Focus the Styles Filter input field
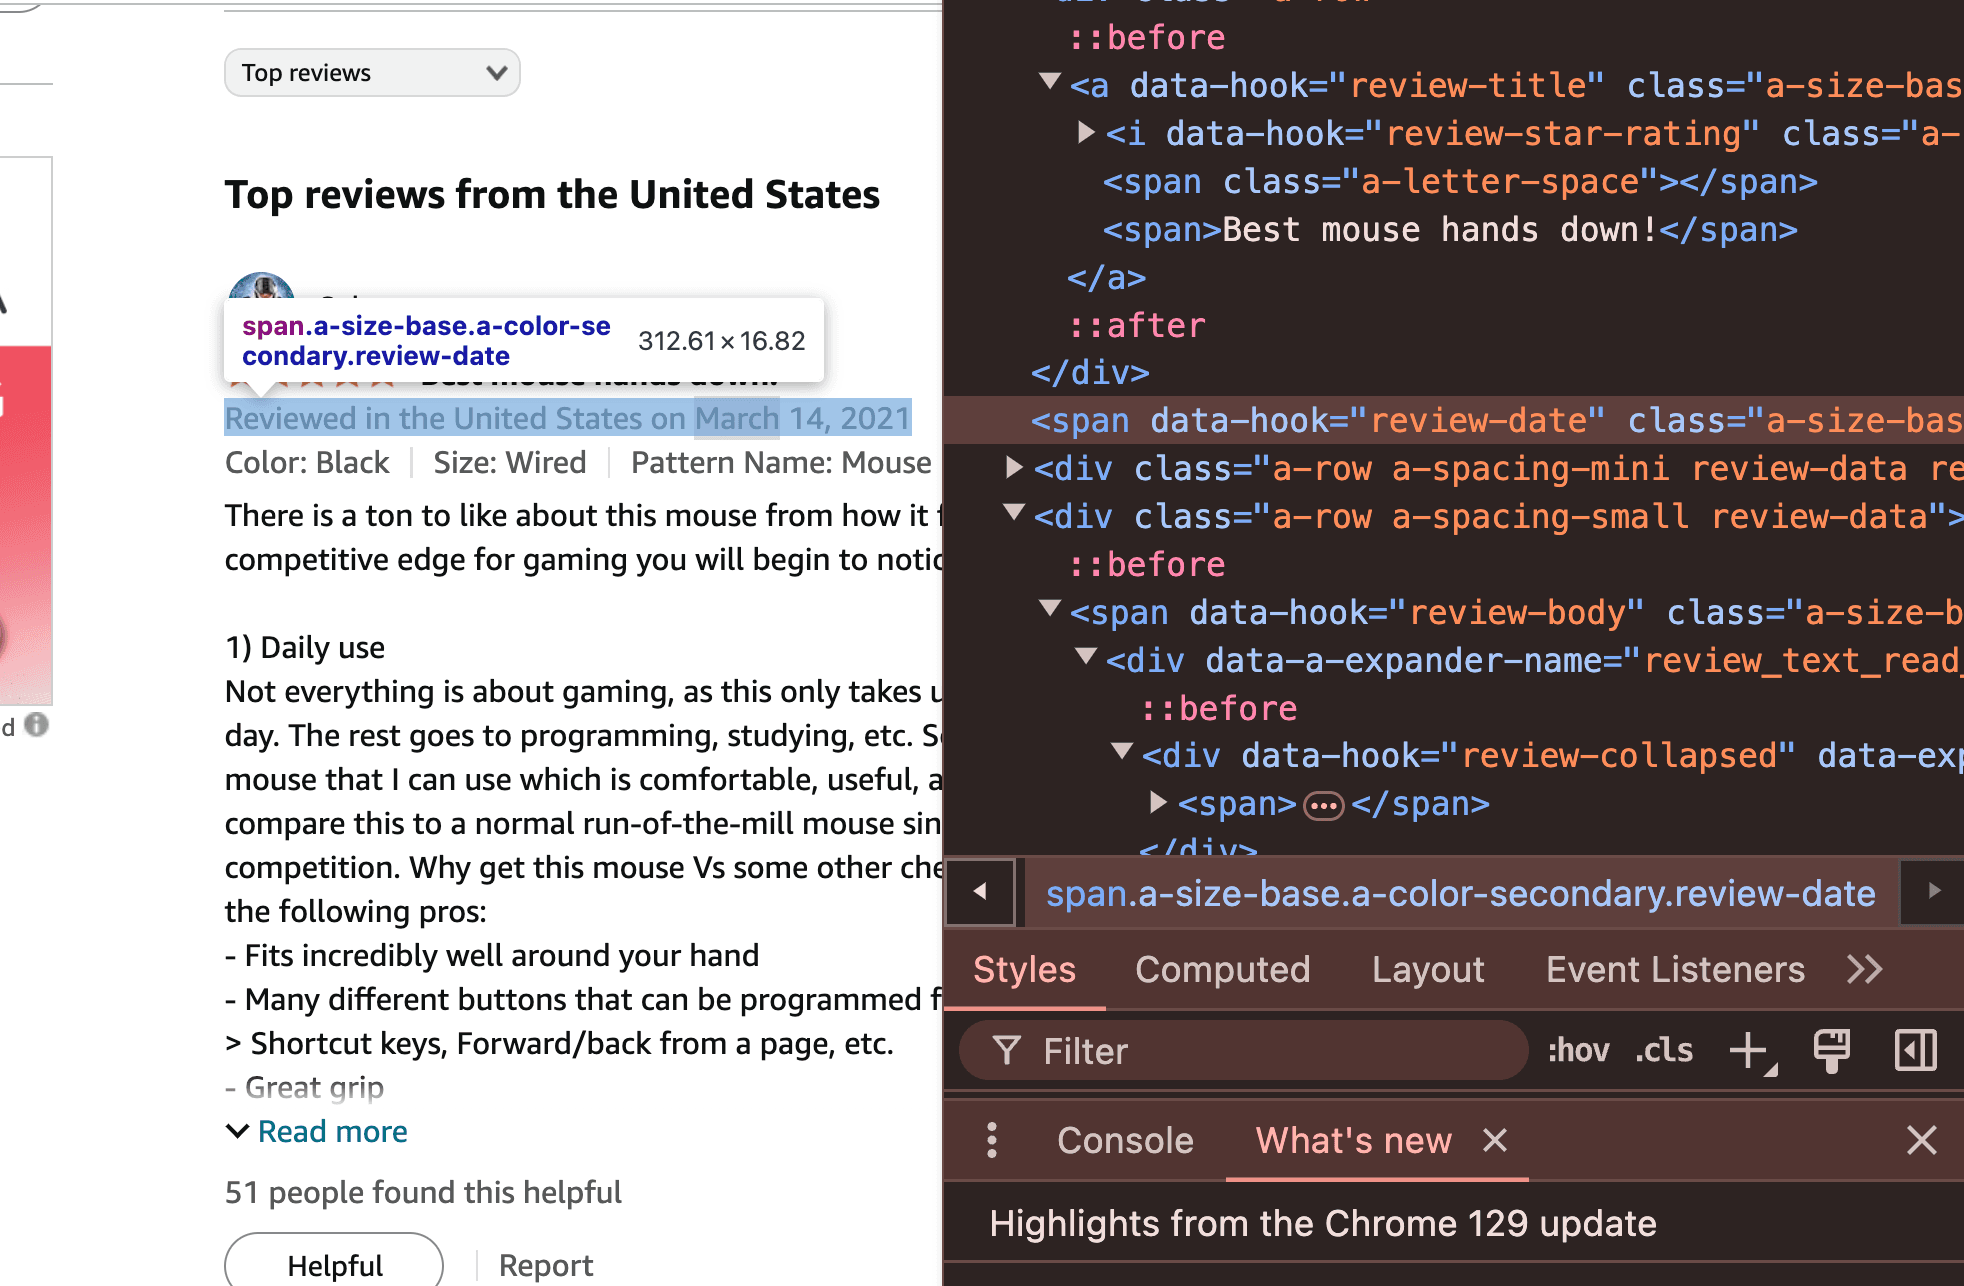Screen dimensions: 1964x1286 coord(1243,1051)
